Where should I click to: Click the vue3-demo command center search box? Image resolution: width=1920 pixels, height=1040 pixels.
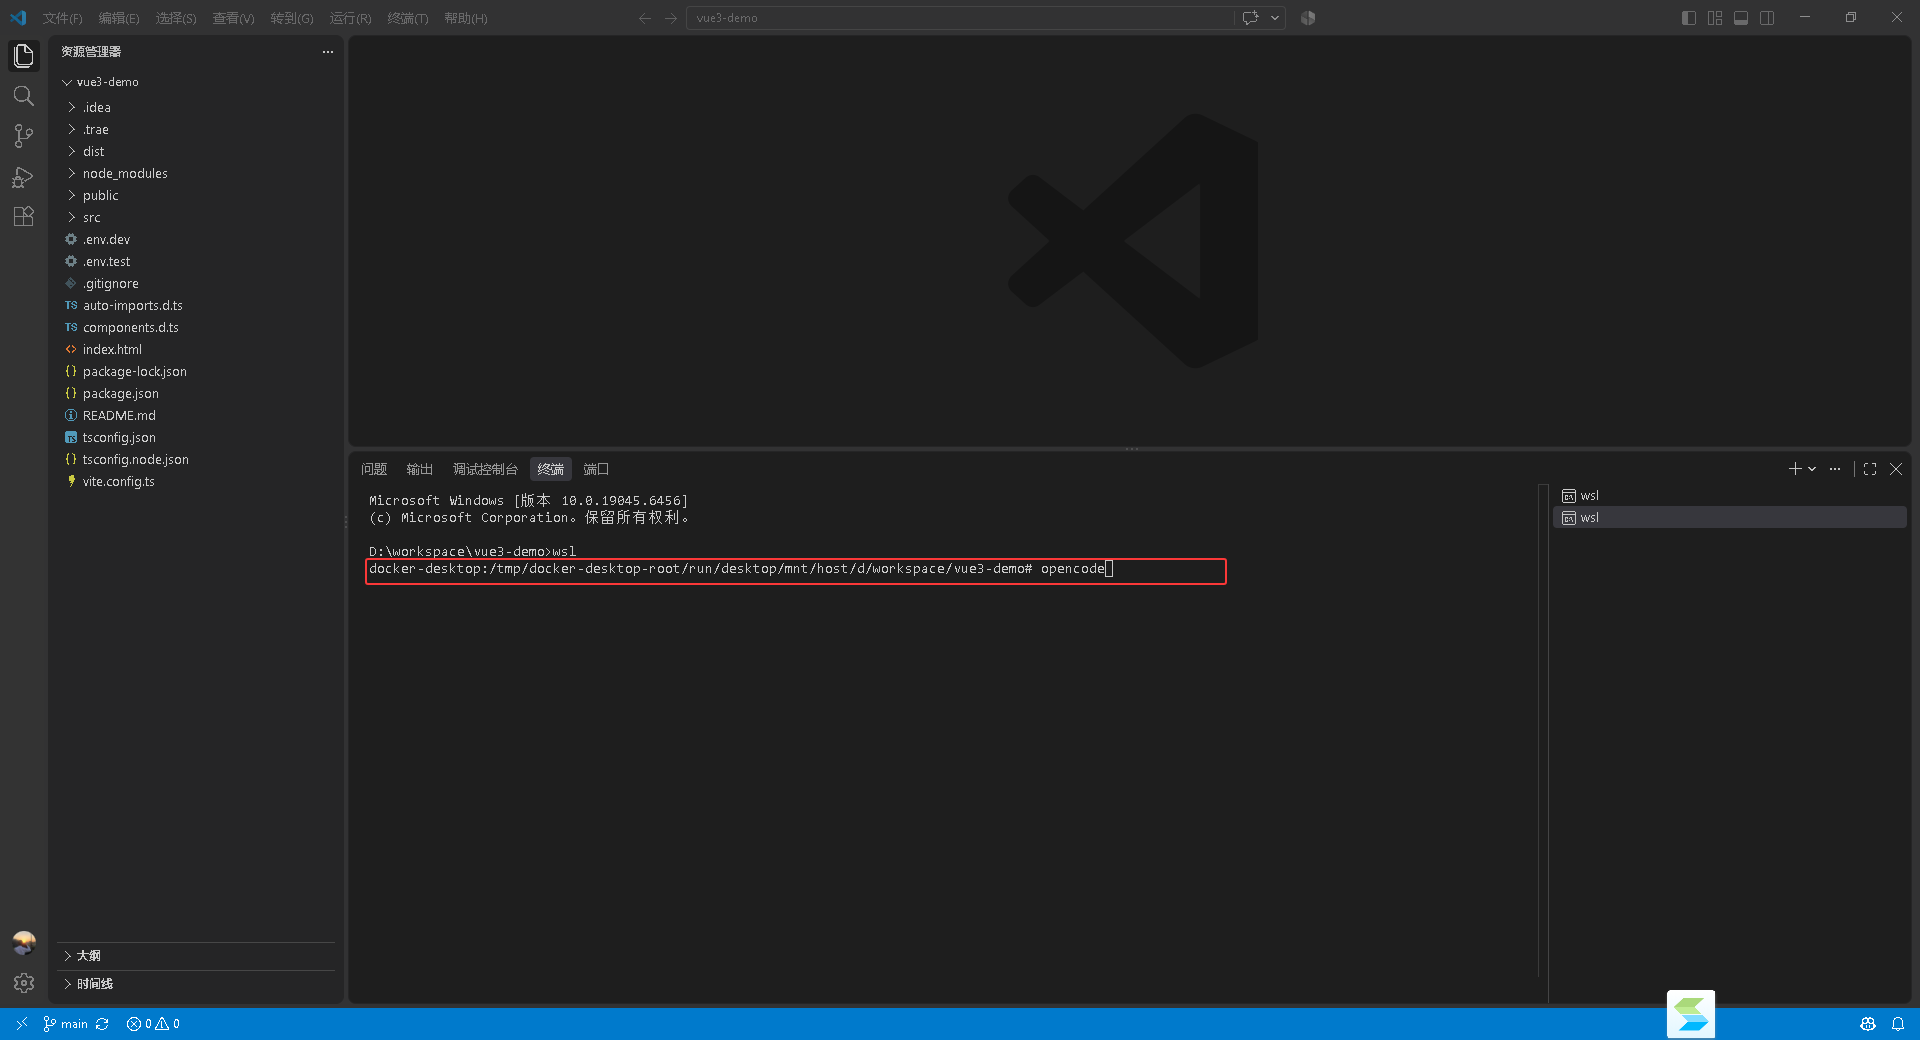[960, 18]
